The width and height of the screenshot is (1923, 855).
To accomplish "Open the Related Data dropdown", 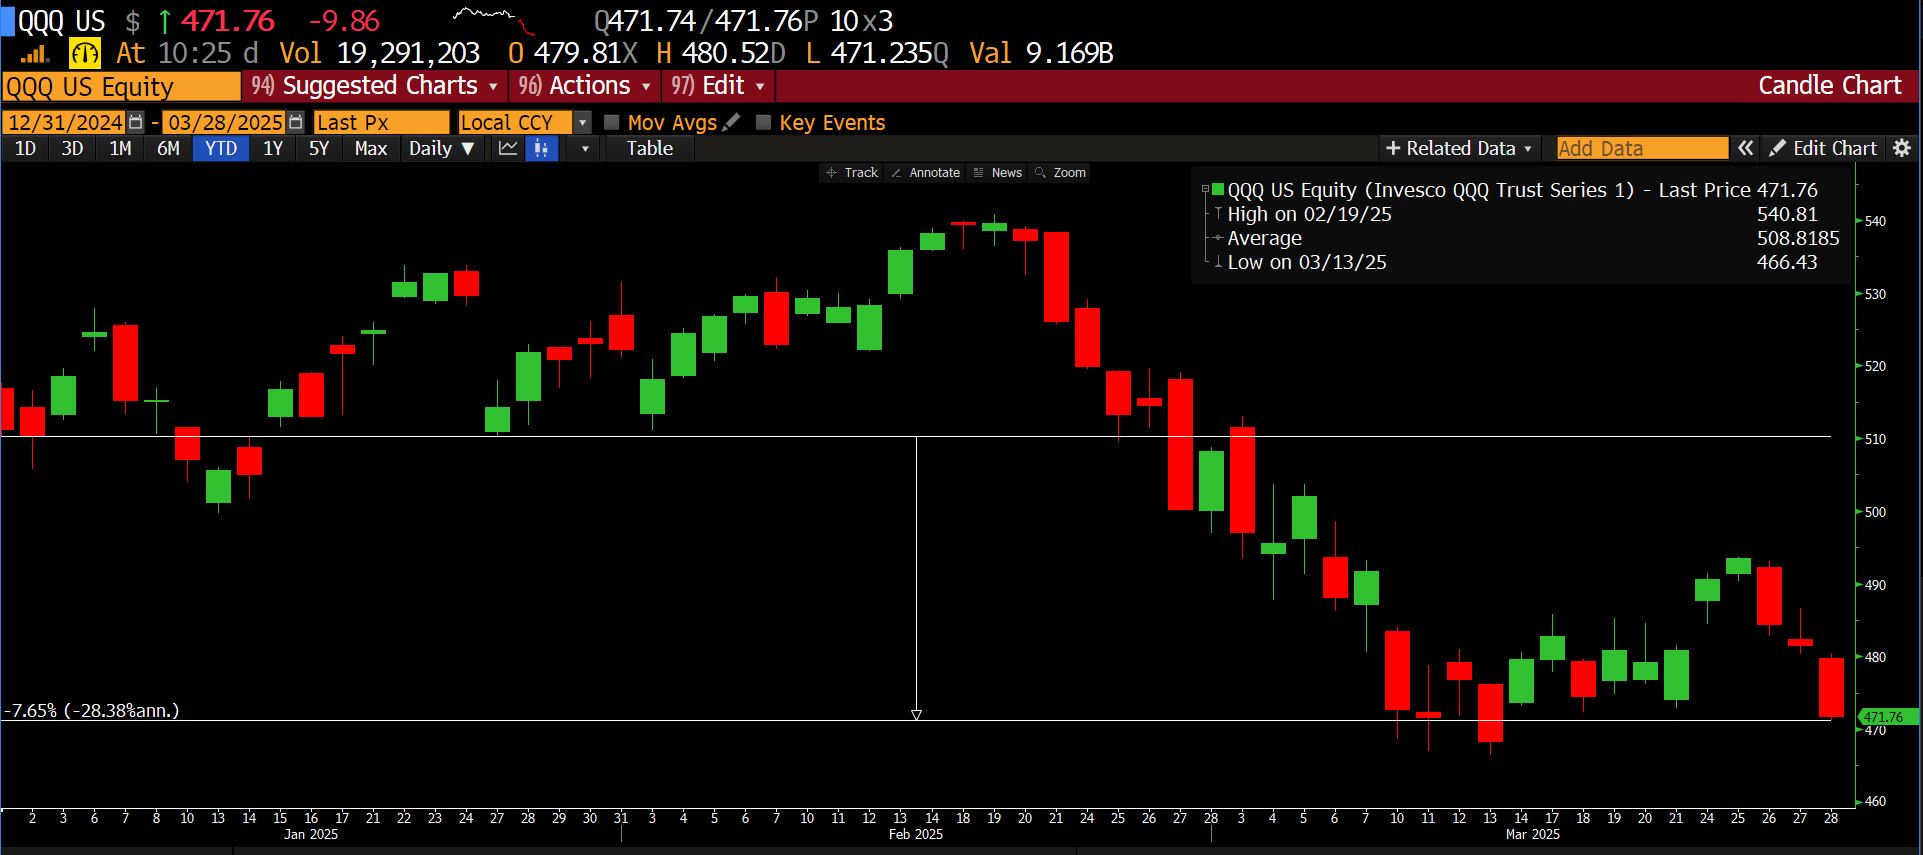I will [1457, 148].
